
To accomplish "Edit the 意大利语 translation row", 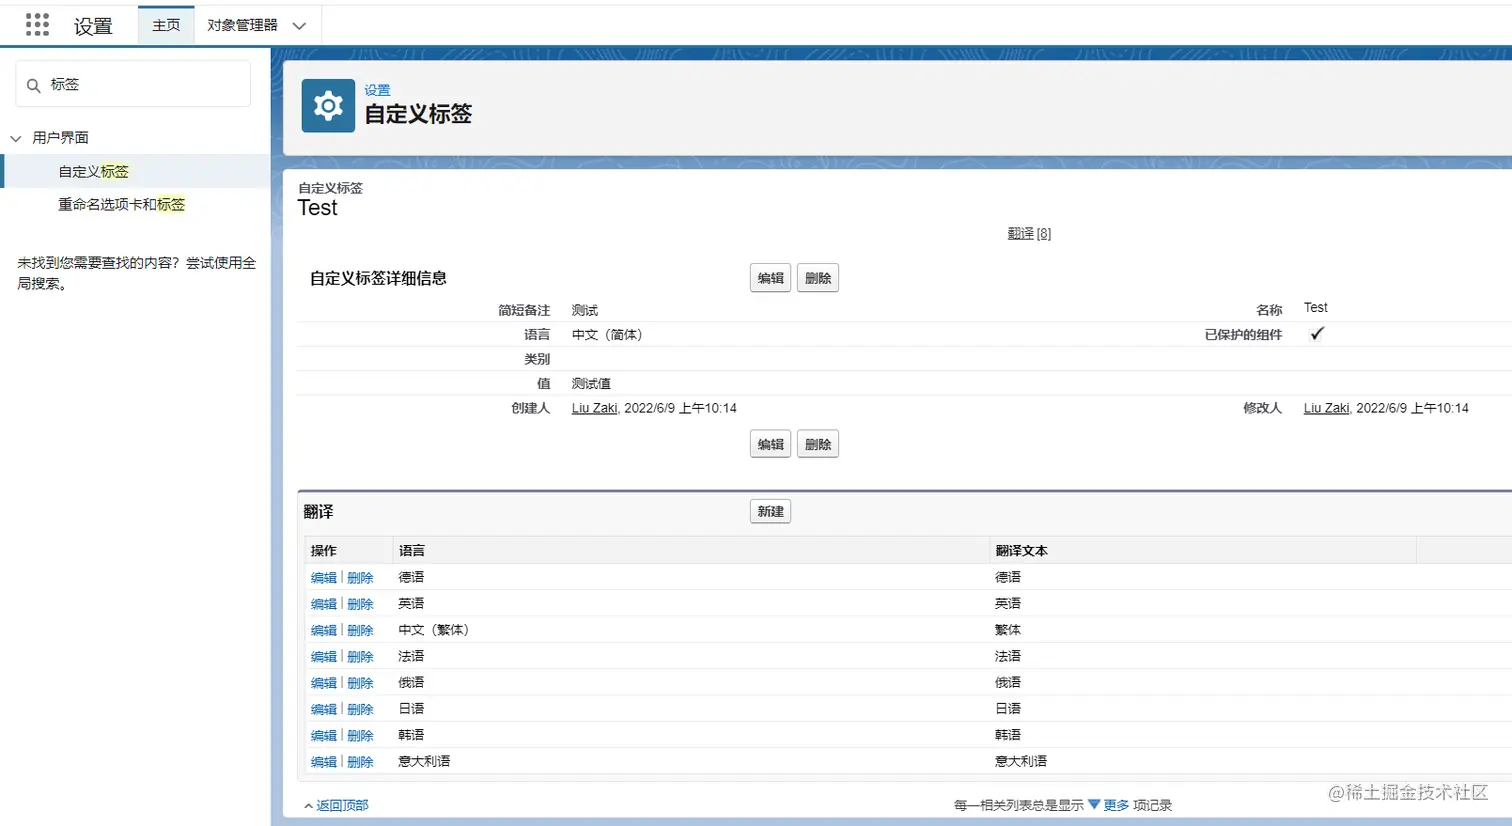I will point(324,762).
